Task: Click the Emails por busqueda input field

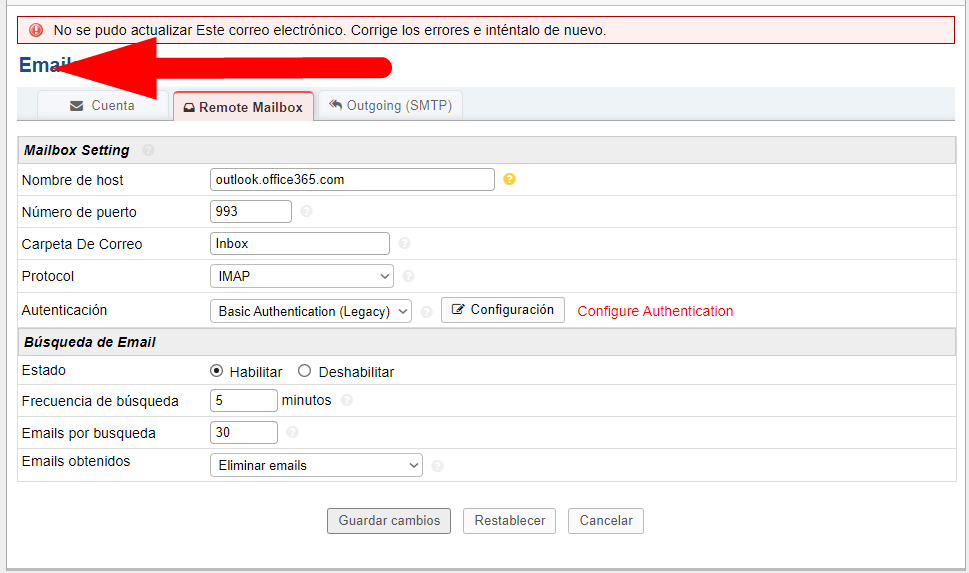Action: (244, 433)
